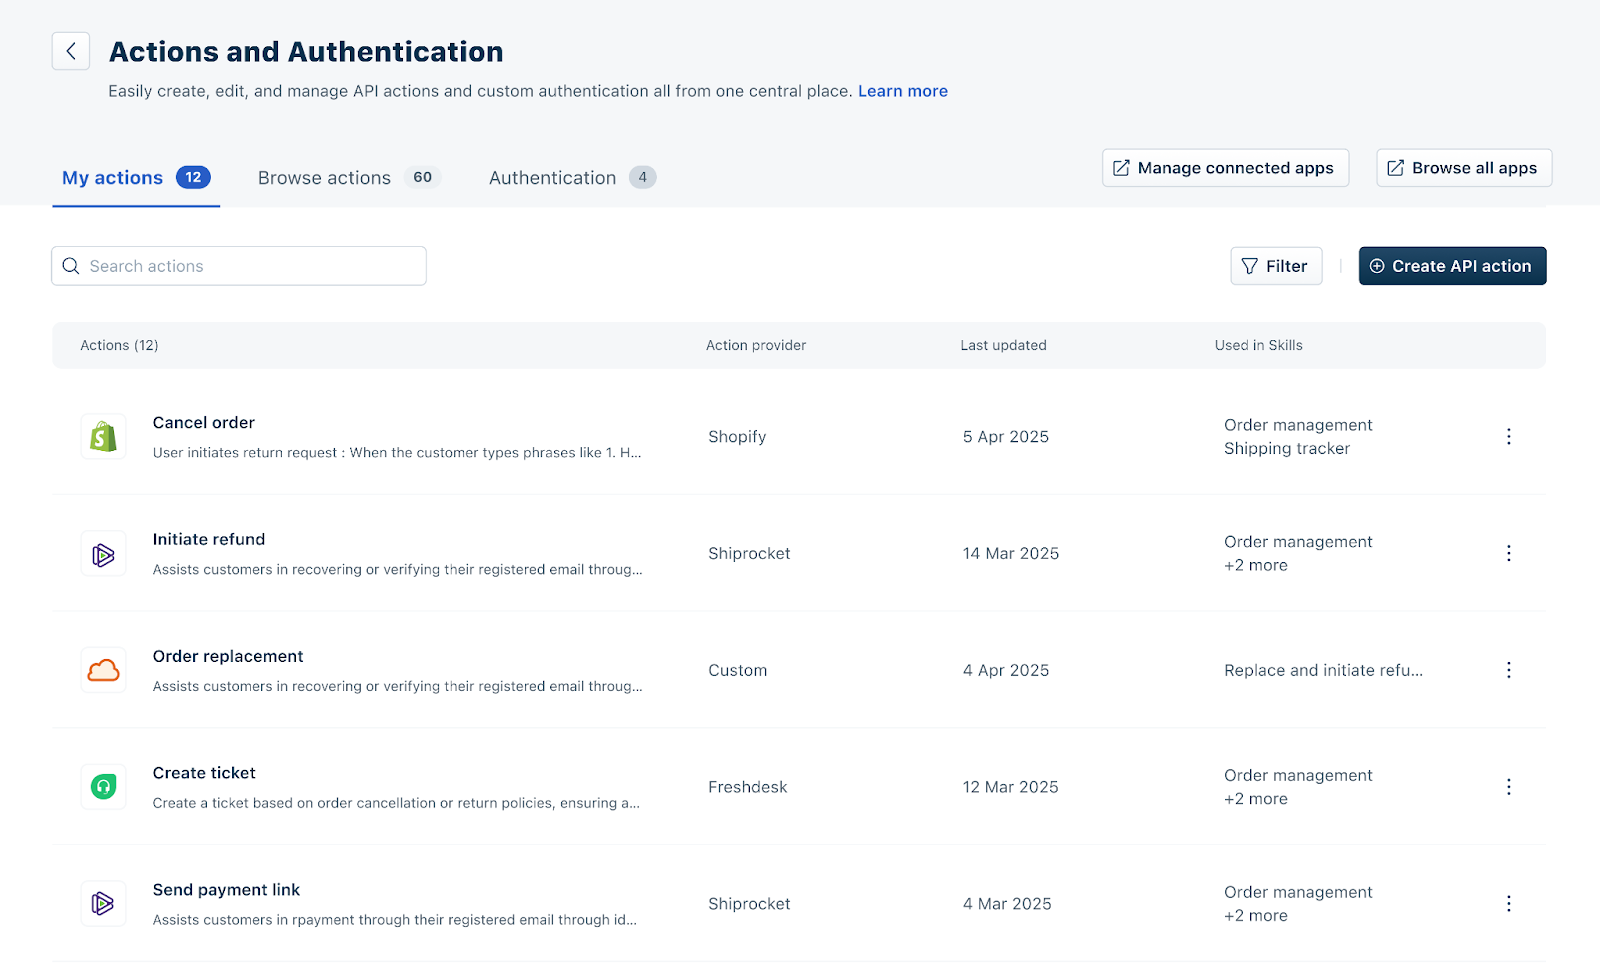The width and height of the screenshot is (1600, 970).
Task: Focus the Search actions field
Action: (240, 266)
